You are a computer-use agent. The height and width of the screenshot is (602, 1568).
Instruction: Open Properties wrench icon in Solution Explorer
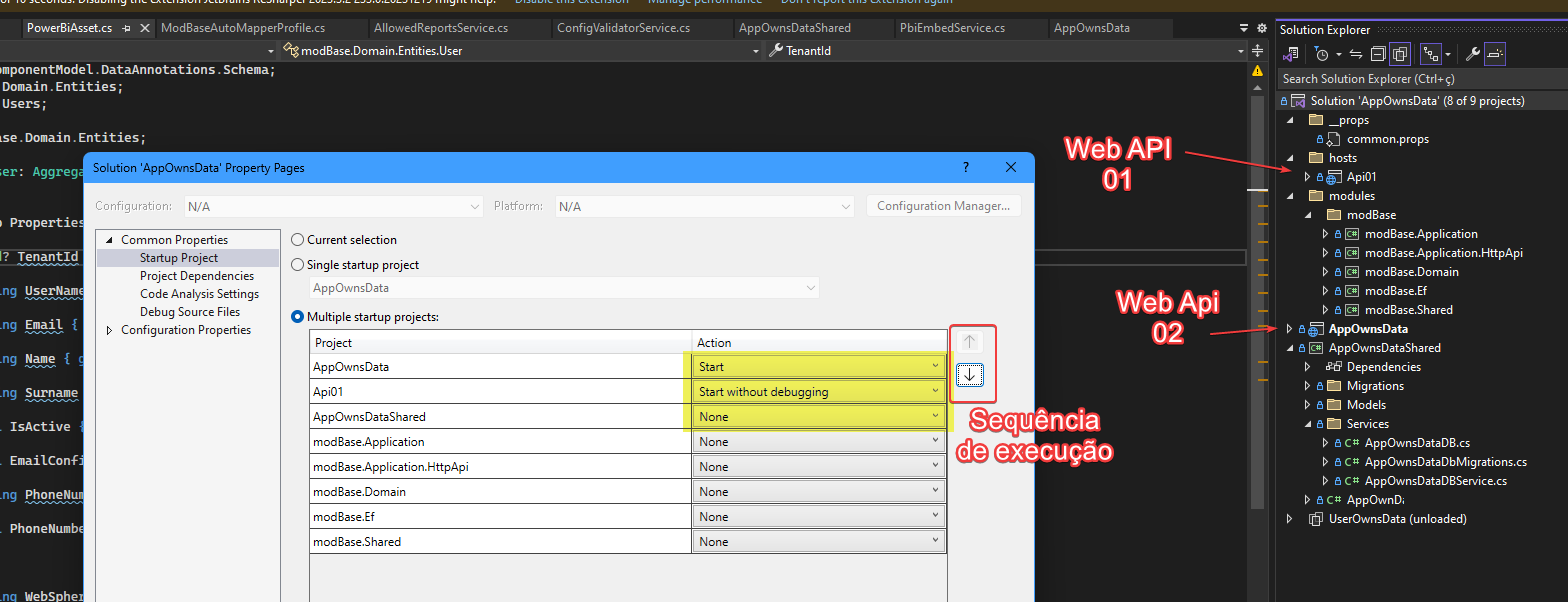pos(1472,53)
